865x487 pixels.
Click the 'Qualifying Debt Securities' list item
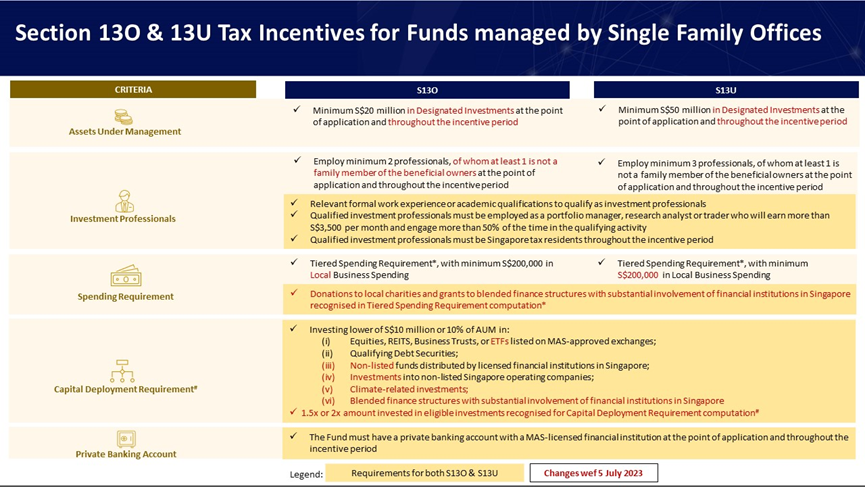pyautogui.click(x=404, y=354)
